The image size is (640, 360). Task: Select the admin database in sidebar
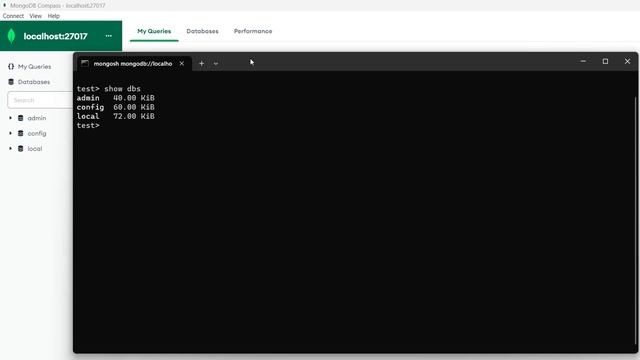click(37, 118)
